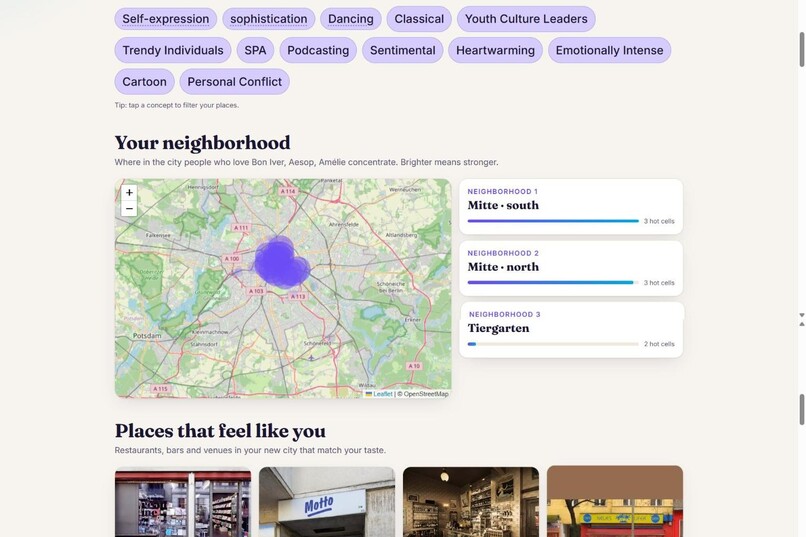Click the A 100 road marker on map
806x537 pixels.
tap(232, 258)
